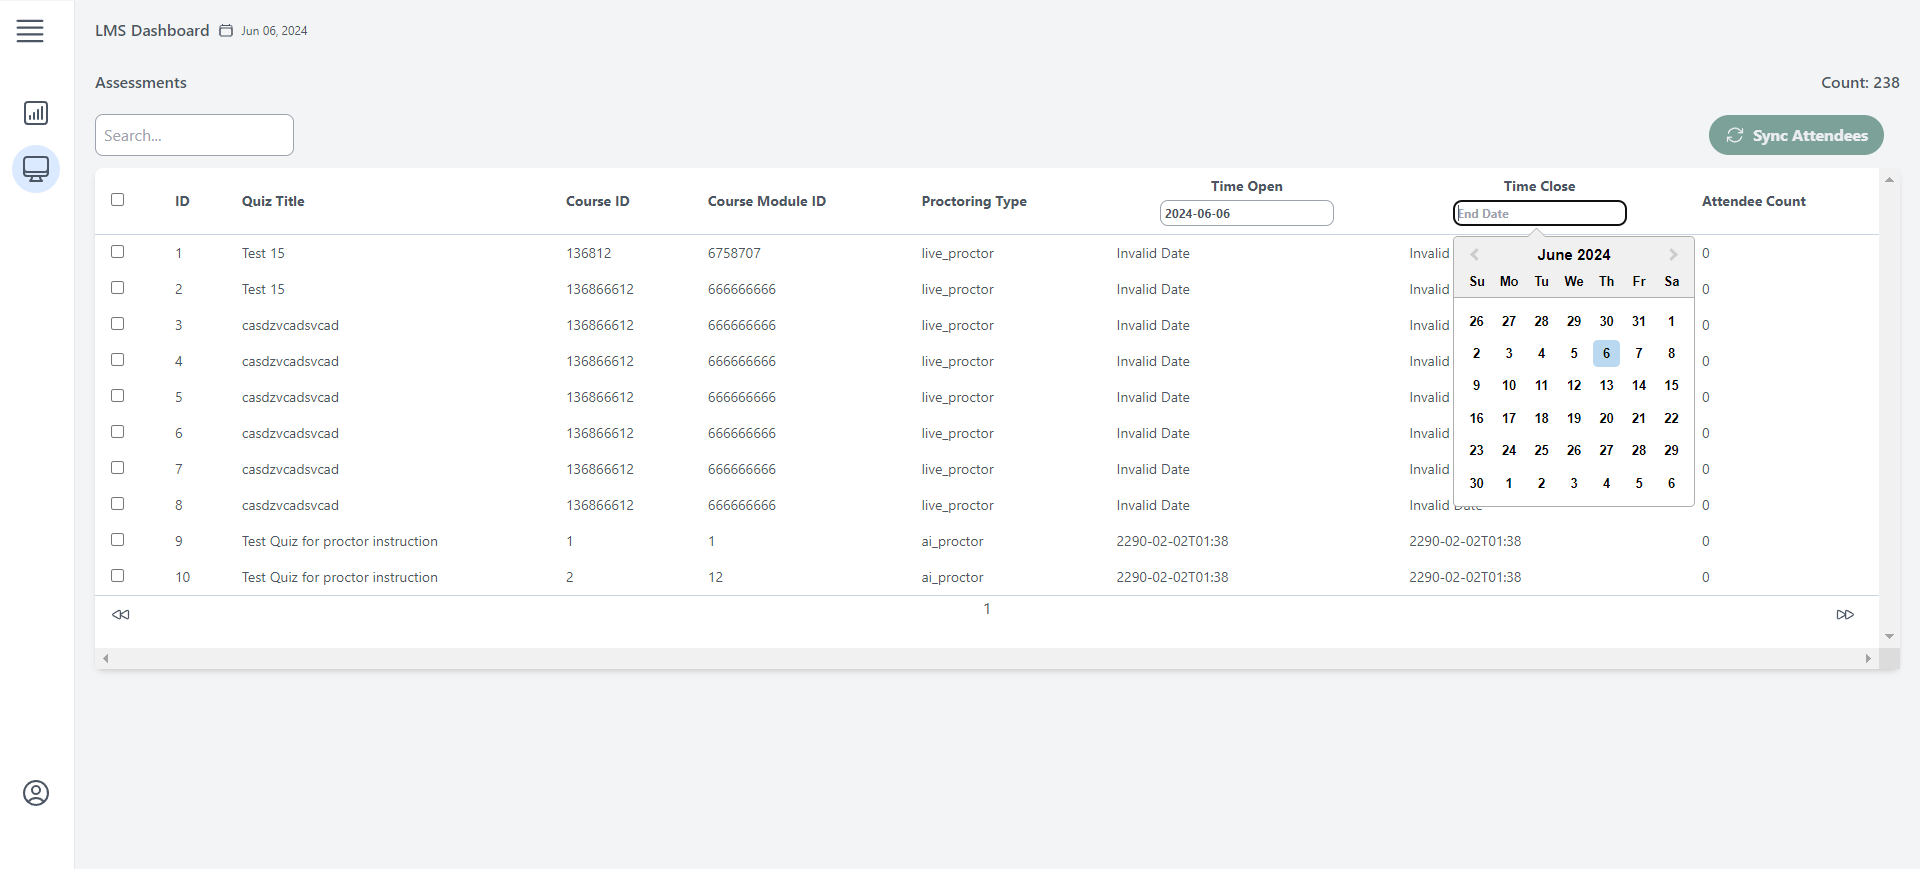
Task: Click the Course Module ID column header
Action: pos(767,201)
